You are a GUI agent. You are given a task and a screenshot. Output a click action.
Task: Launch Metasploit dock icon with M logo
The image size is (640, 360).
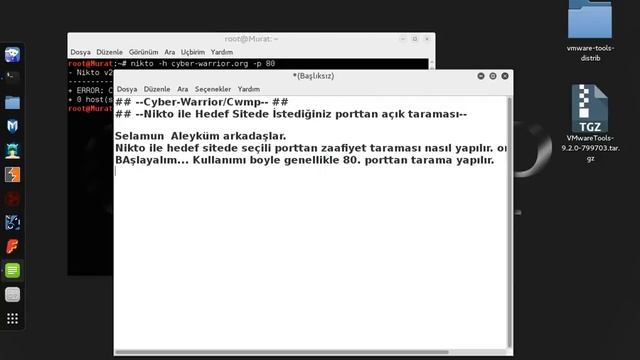(12, 126)
